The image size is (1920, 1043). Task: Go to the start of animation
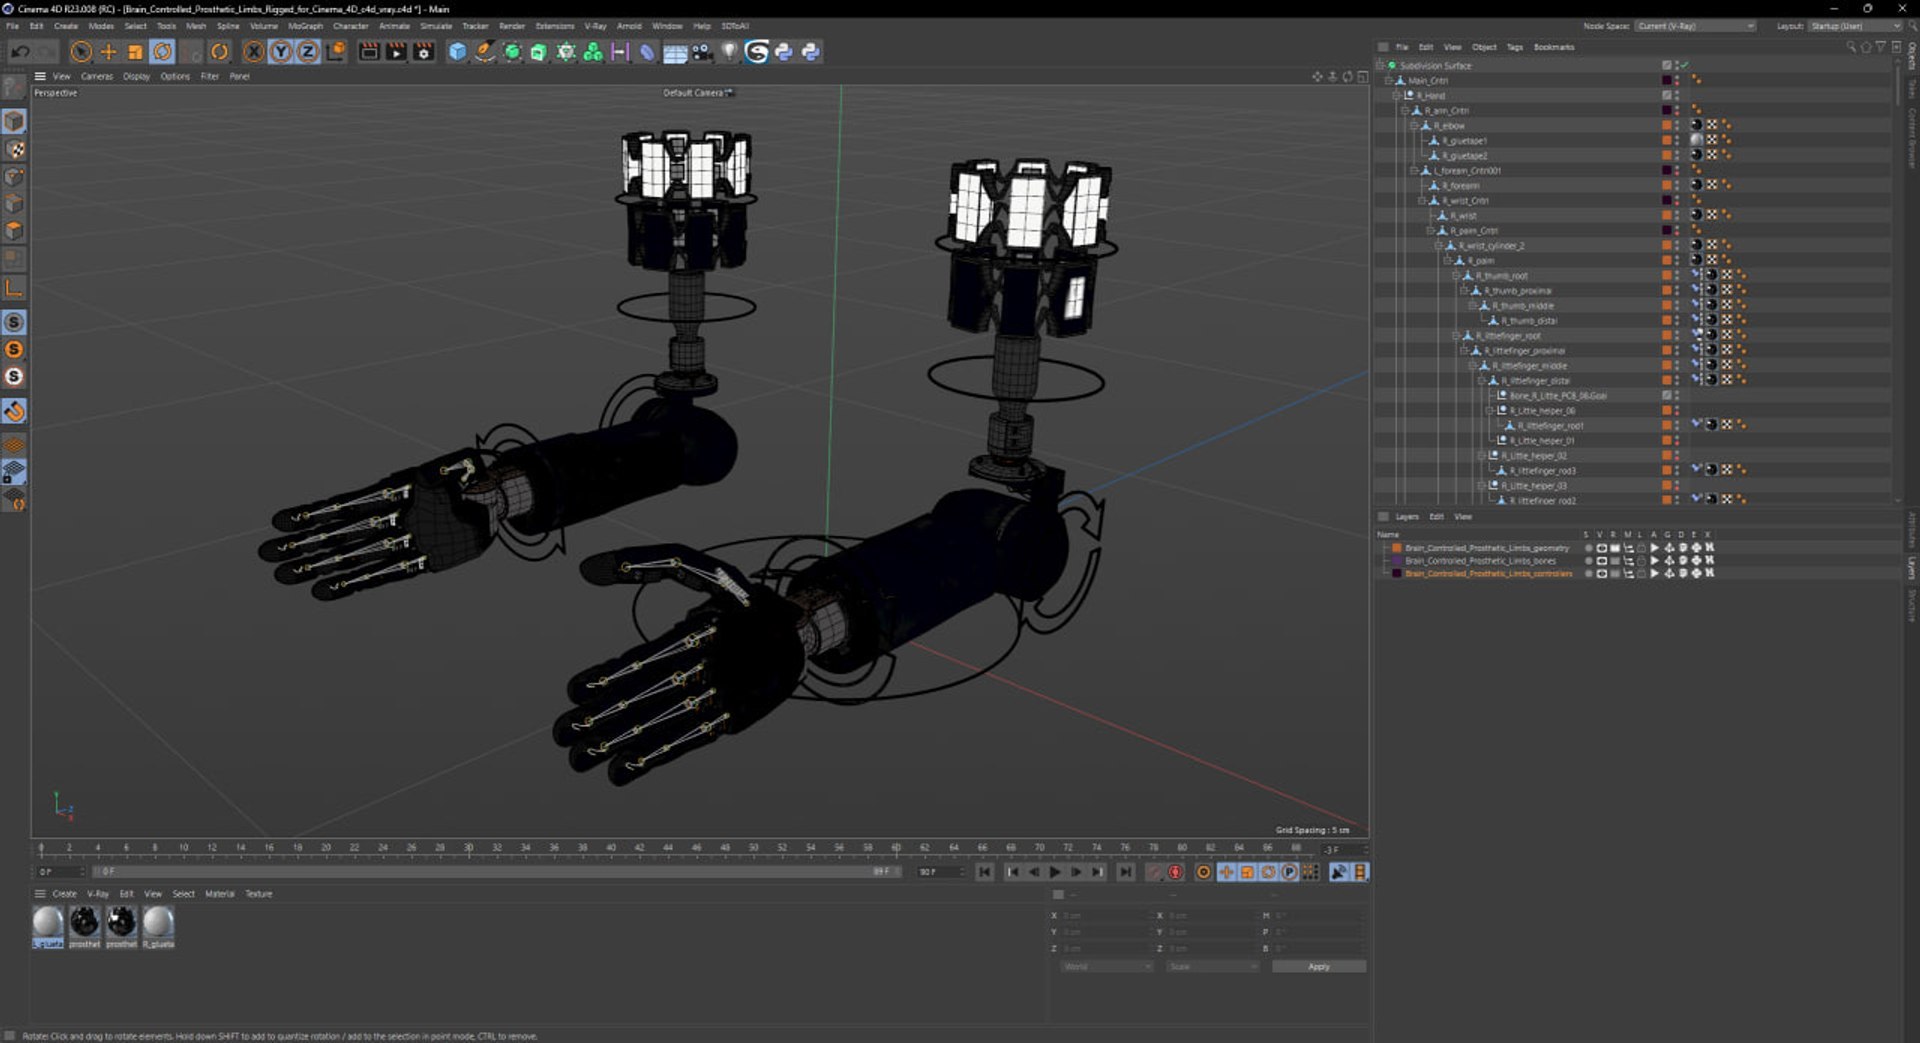tap(985, 873)
